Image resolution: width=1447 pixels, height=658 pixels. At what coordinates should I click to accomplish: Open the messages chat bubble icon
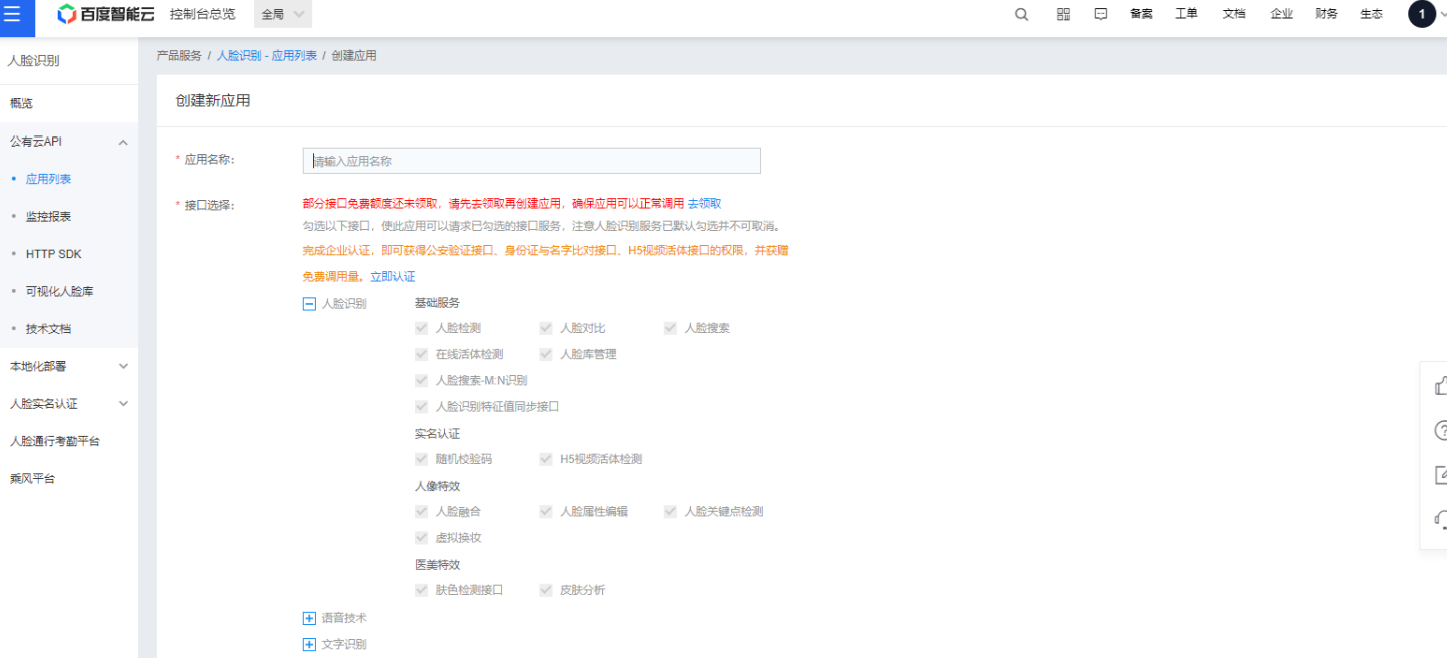(1101, 14)
